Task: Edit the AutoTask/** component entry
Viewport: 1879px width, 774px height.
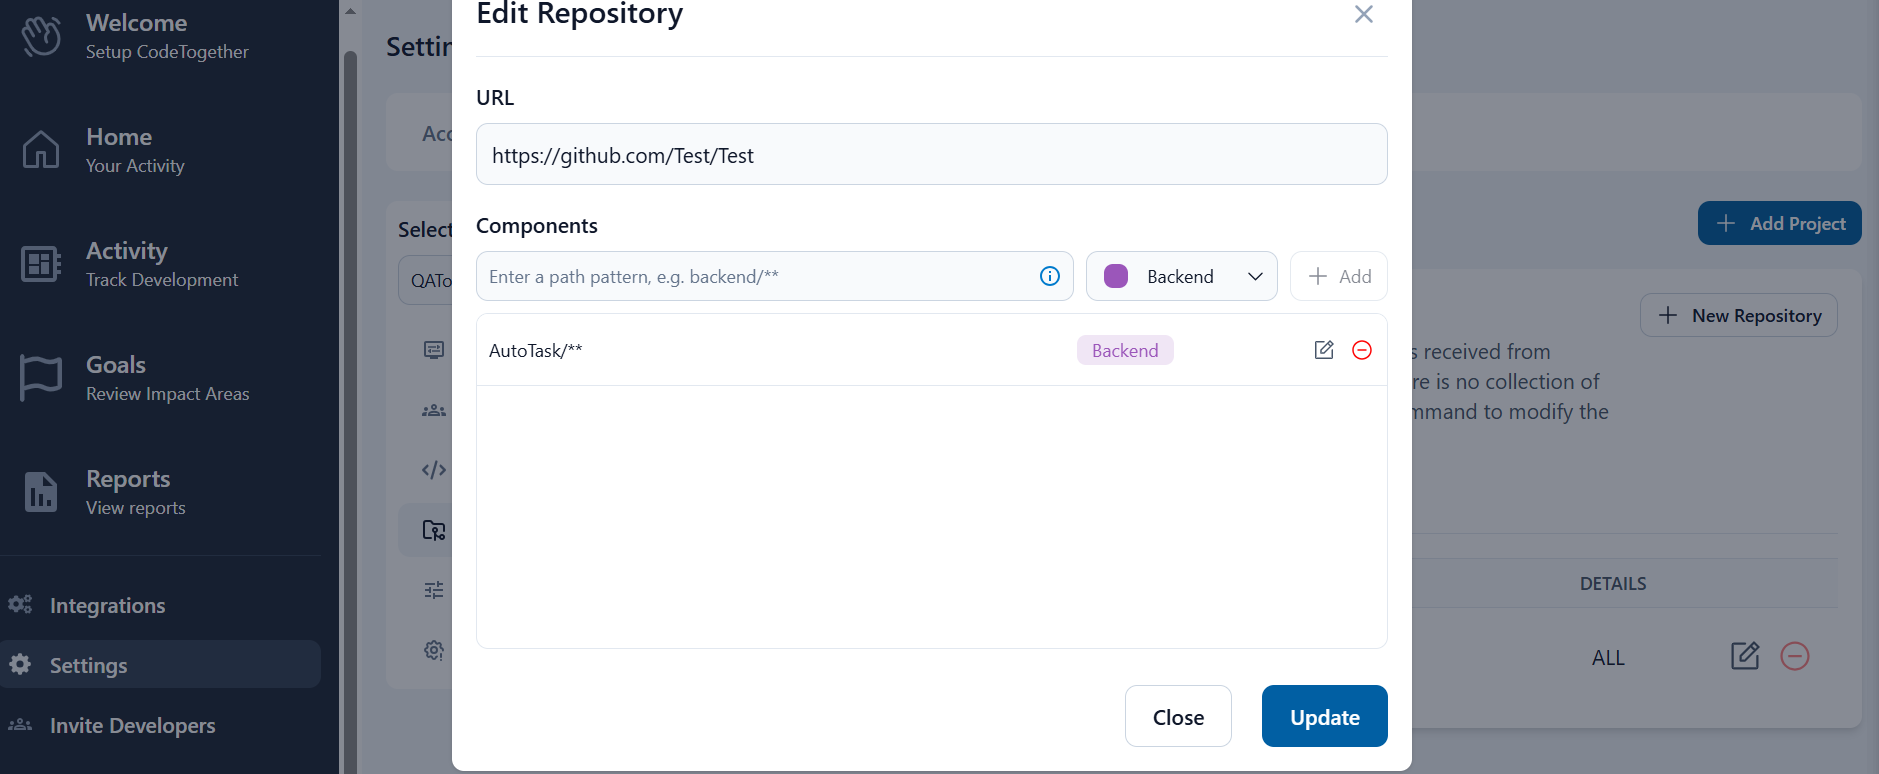Action: point(1324,350)
